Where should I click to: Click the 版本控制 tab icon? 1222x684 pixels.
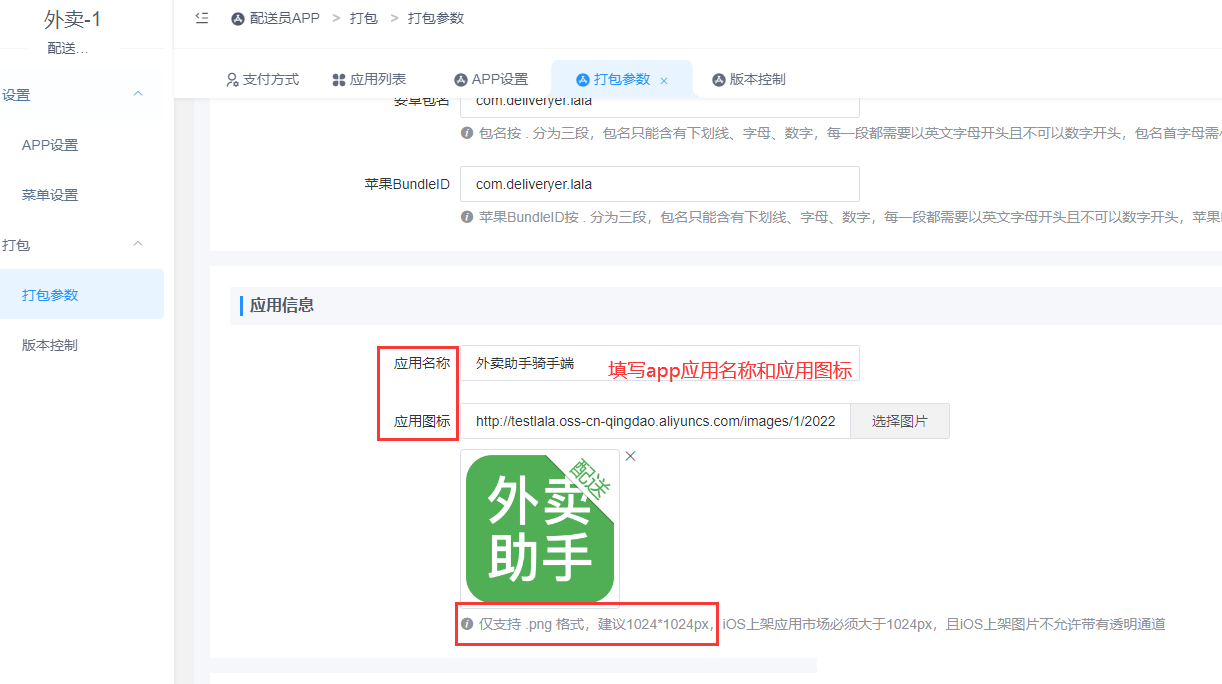[719, 80]
